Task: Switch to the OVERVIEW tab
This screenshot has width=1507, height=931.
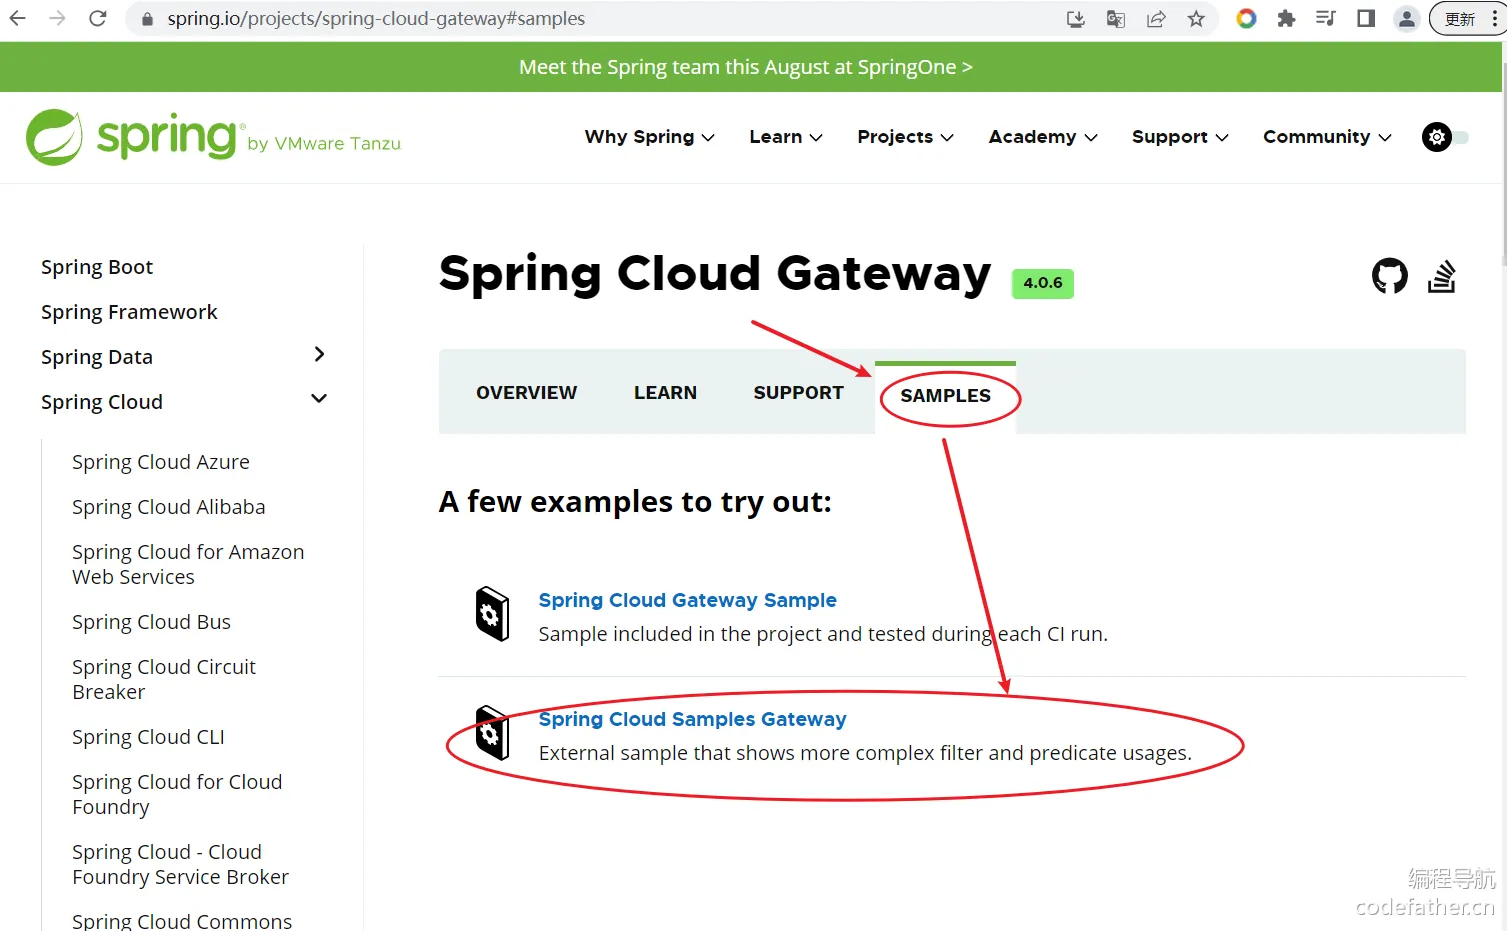Action: pos(527,393)
